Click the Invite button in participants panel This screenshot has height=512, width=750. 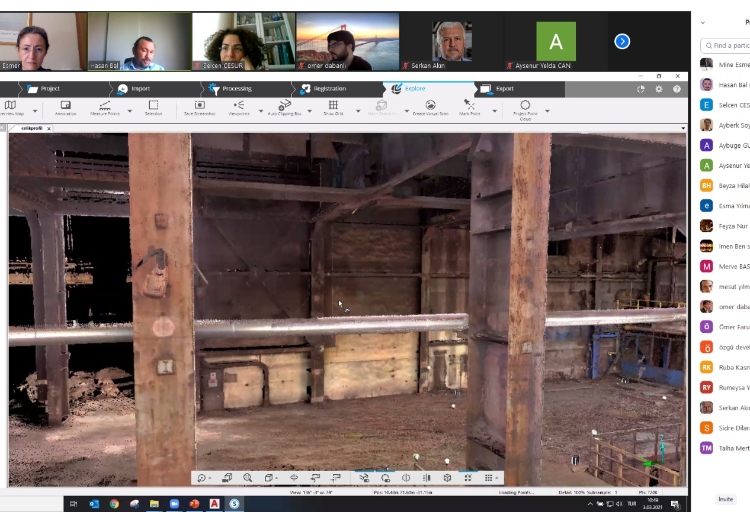pyautogui.click(x=725, y=498)
